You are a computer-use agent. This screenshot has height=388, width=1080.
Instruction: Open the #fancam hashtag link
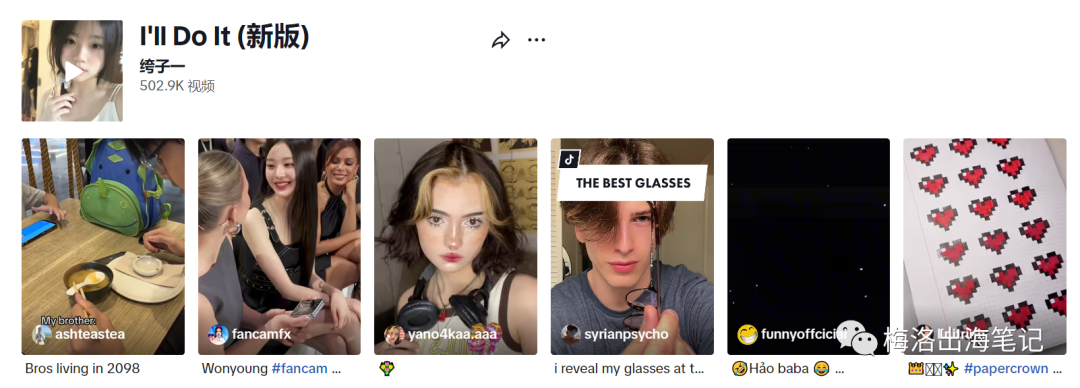pyautogui.click(x=300, y=369)
